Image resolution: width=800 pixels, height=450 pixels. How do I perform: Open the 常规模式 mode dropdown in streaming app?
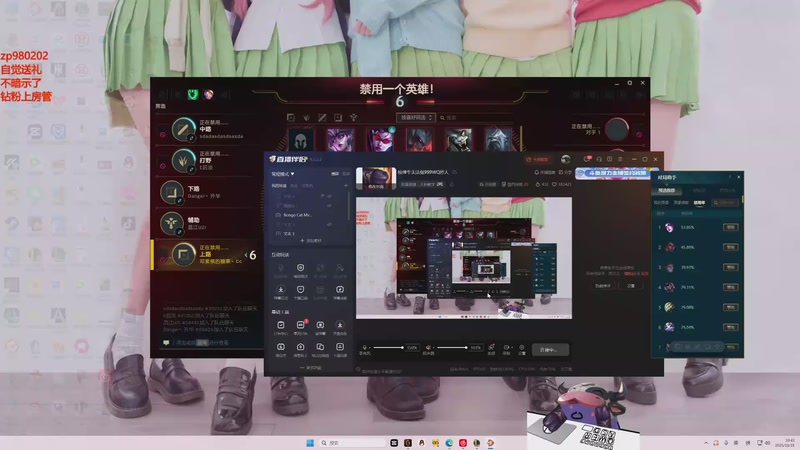tap(283, 174)
